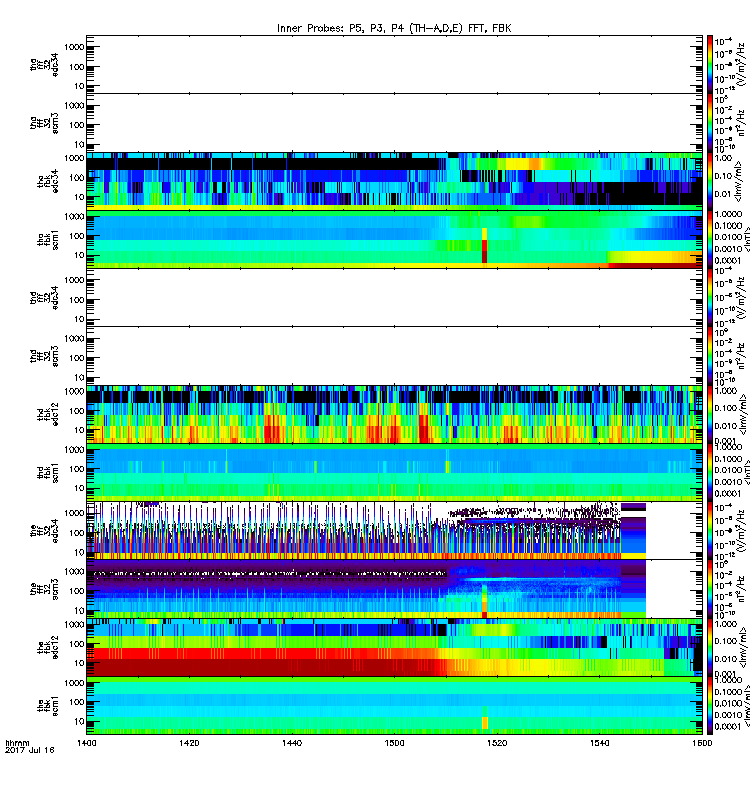Image resolution: width=750 pixels, height=800 pixels.
Task: Select the tha fbk scm1 spectrogram panel
Action: (x=394, y=239)
